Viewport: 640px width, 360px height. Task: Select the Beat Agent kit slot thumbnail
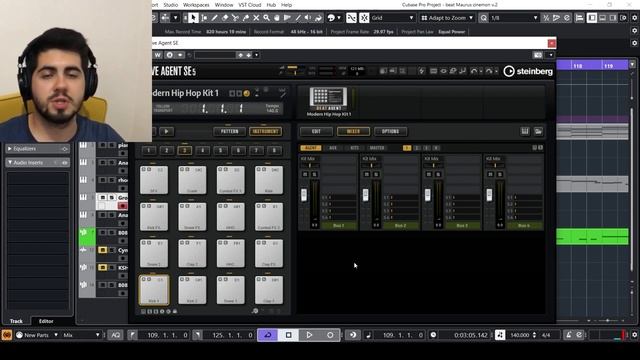pyautogui.click(x=329, y=98)
